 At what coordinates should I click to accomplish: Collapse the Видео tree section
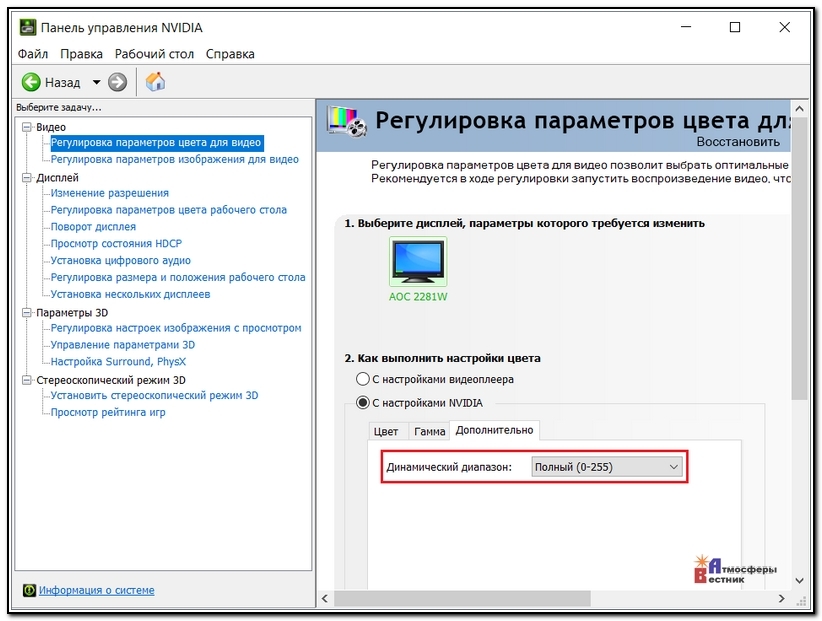[x=27, y=127]
